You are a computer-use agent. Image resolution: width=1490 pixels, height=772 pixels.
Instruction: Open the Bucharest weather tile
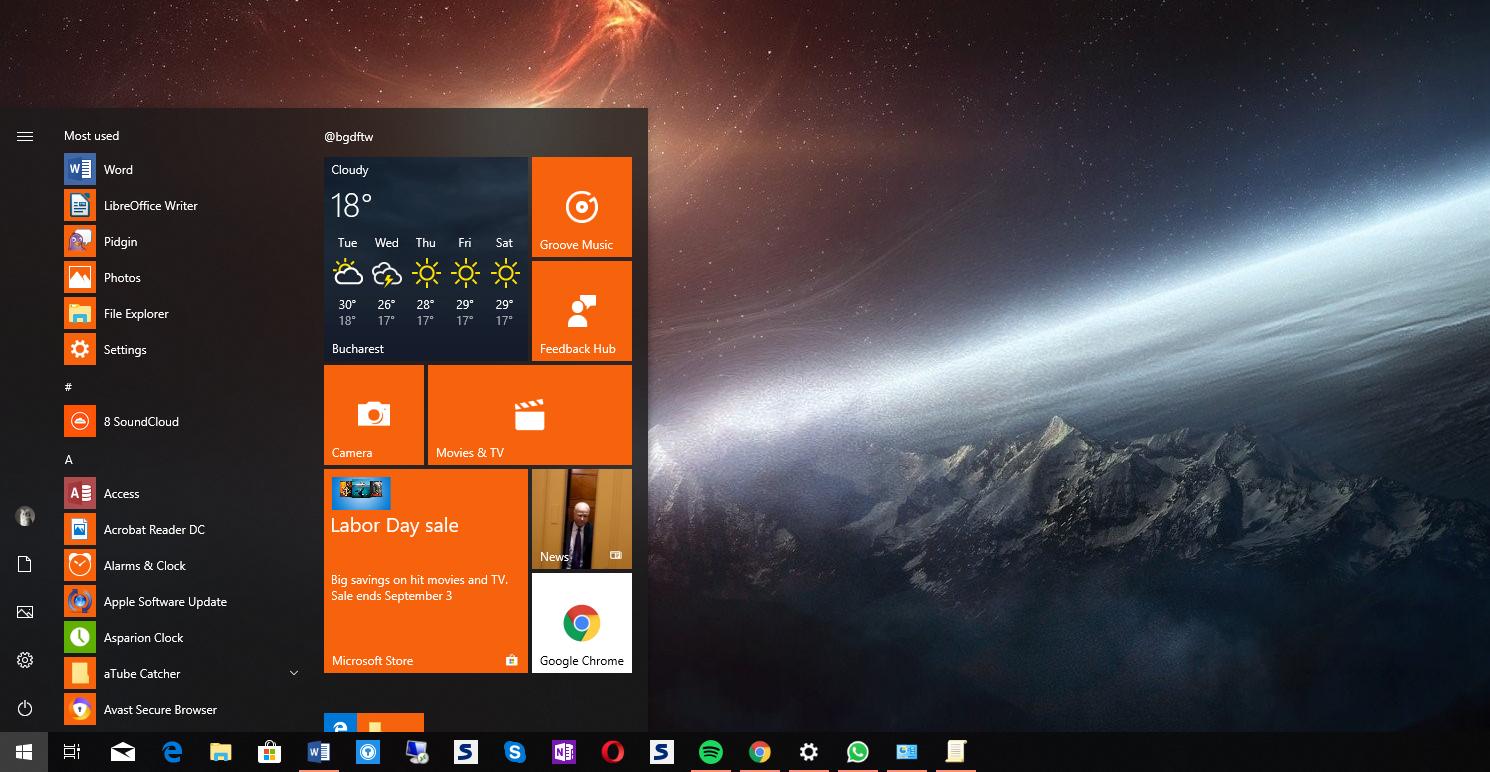[425, 259]
